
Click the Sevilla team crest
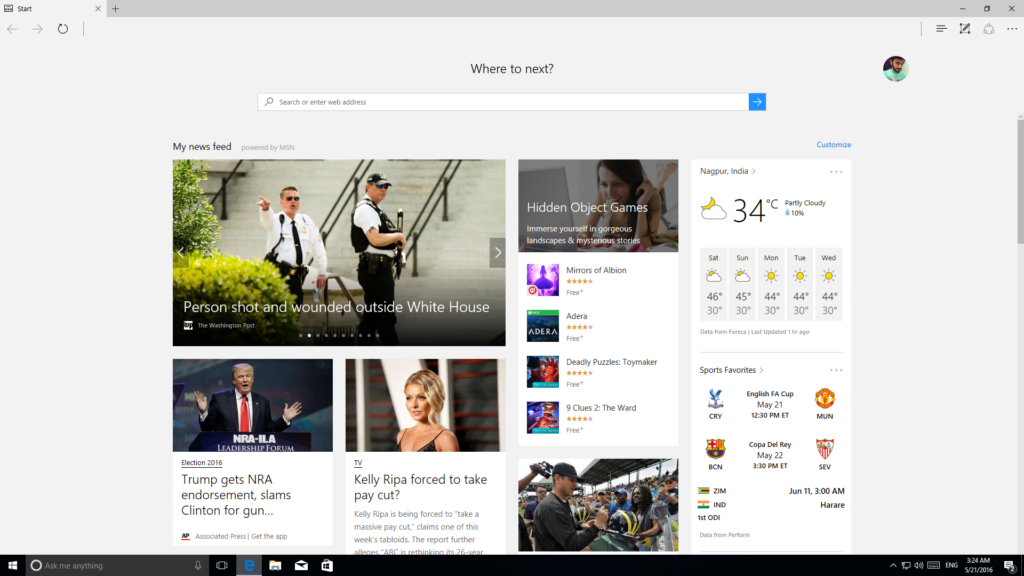pyautogui.click(x=825, y=449)
